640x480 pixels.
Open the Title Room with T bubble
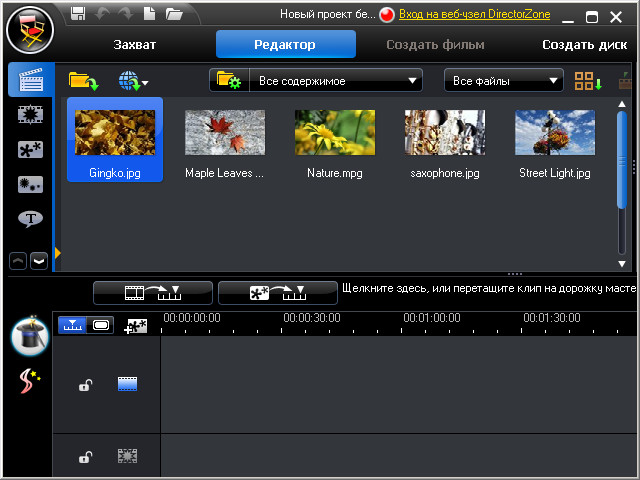(31, 218)
